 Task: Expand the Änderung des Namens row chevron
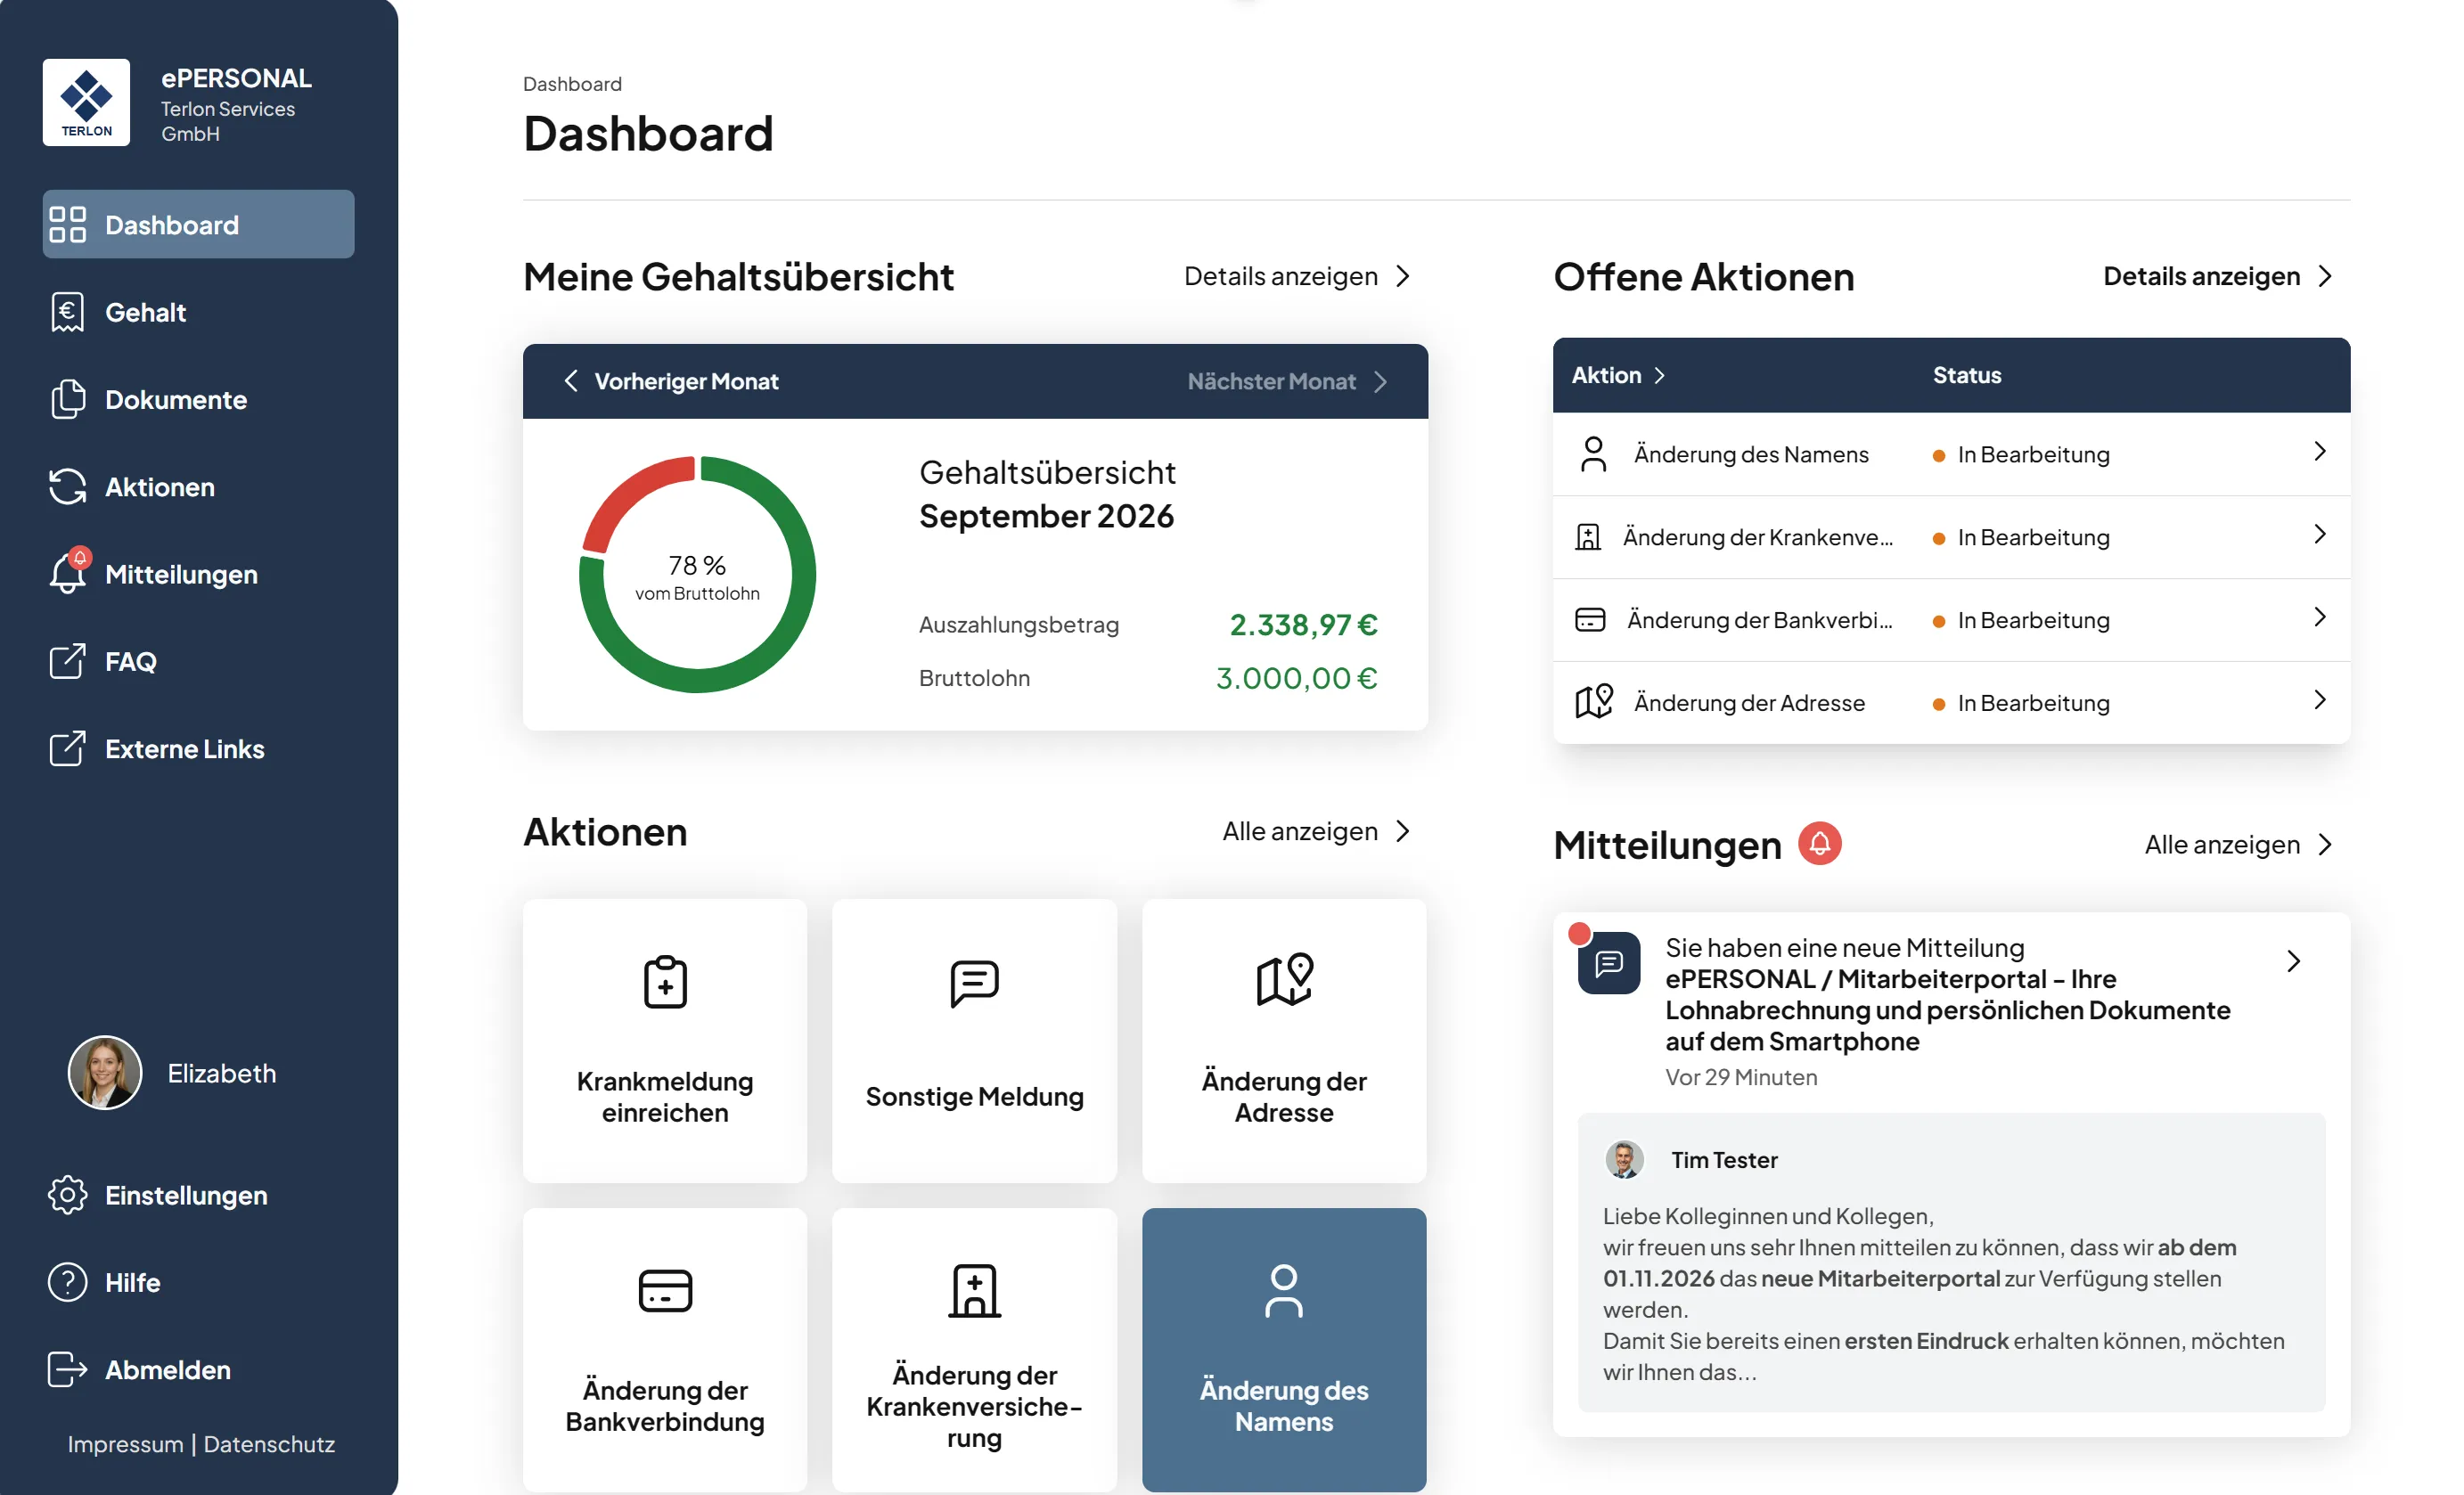[x=2320, y=452]
